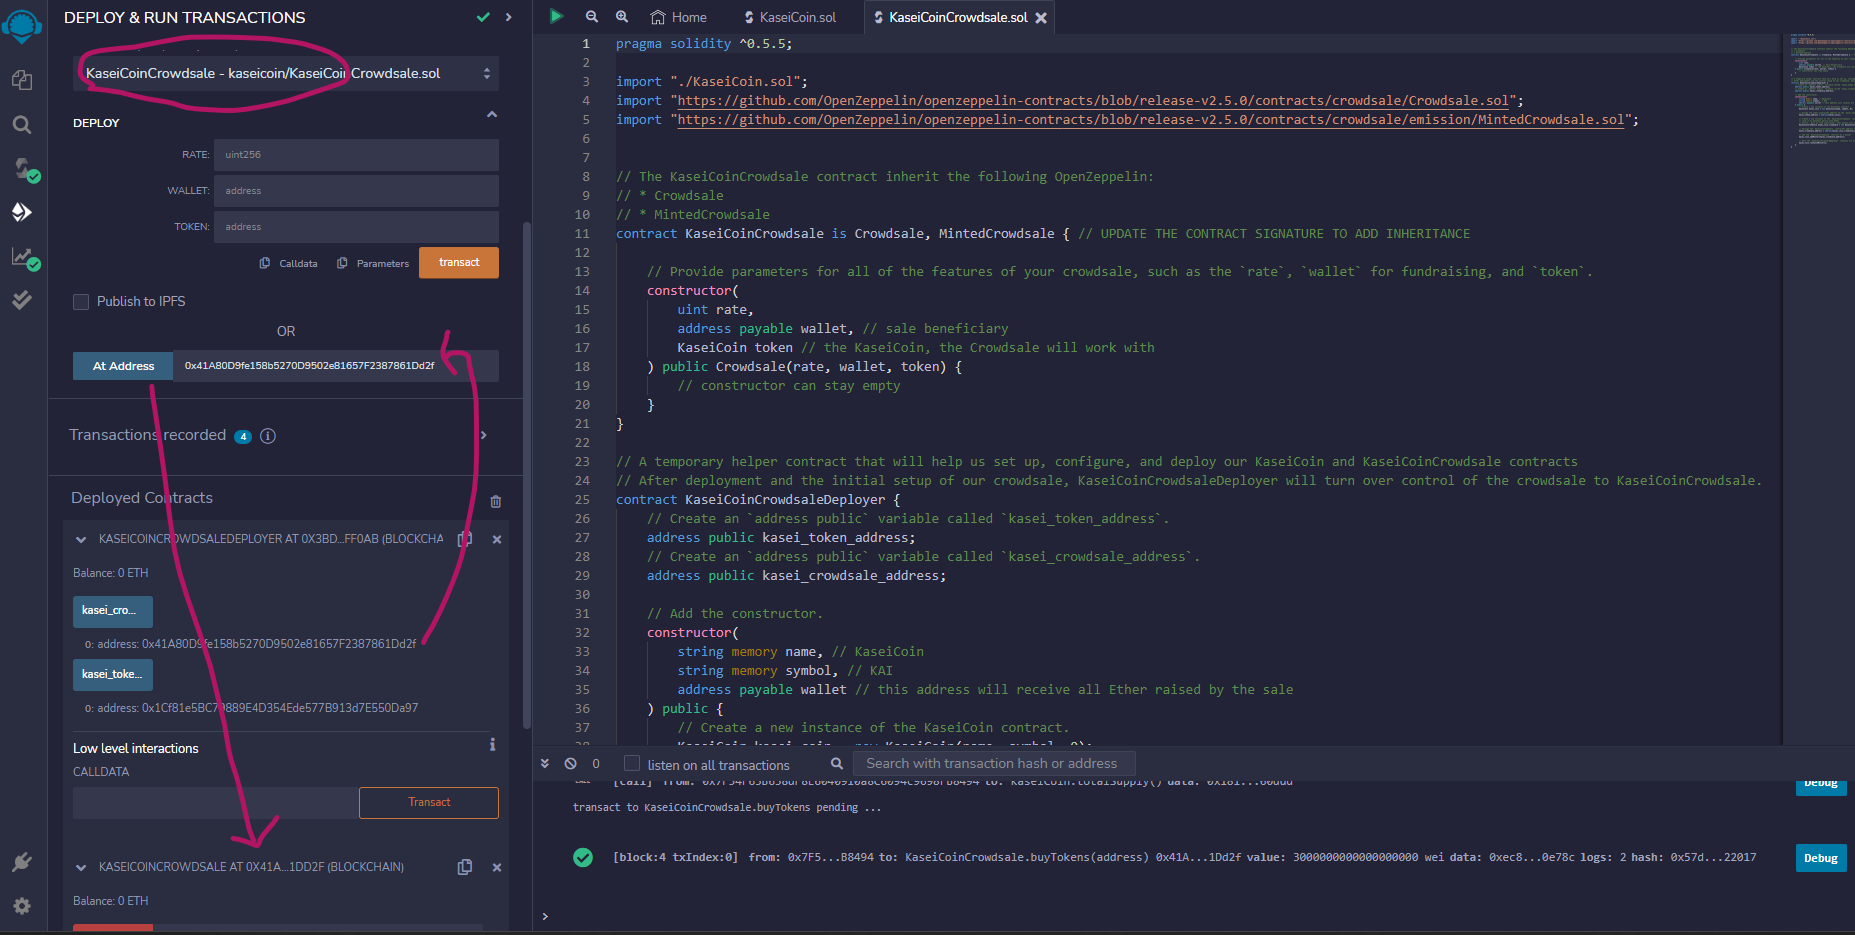Collapse the Deploy parameters section

[x=492, y=115]
